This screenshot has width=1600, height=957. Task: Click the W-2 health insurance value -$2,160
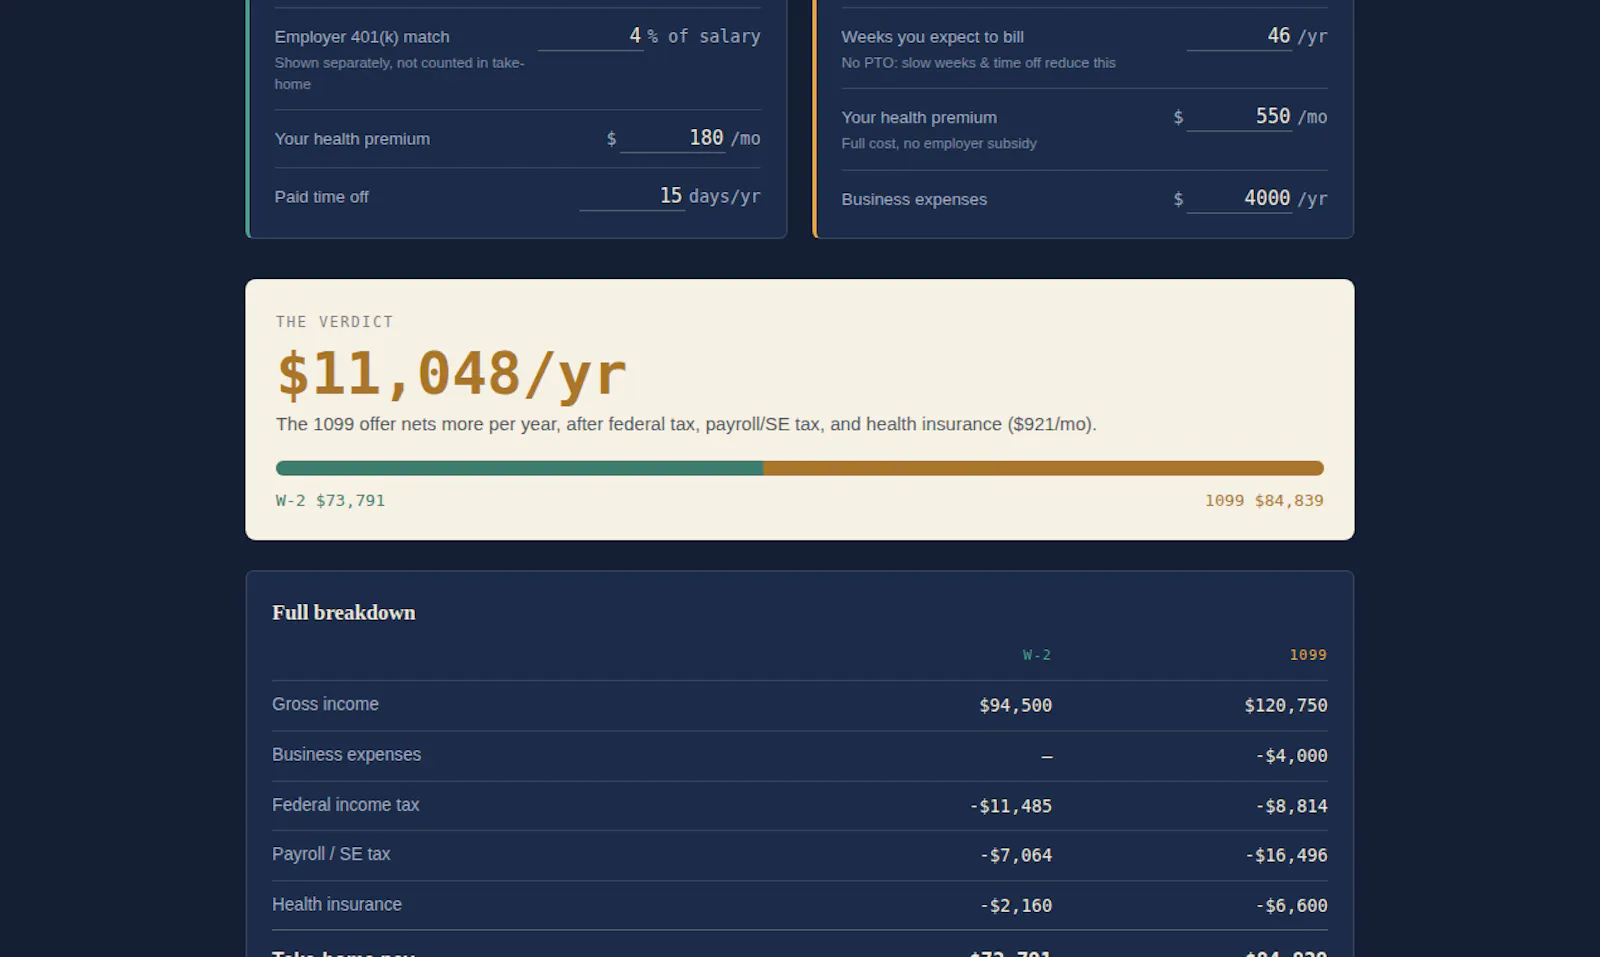coord(1015,906)
